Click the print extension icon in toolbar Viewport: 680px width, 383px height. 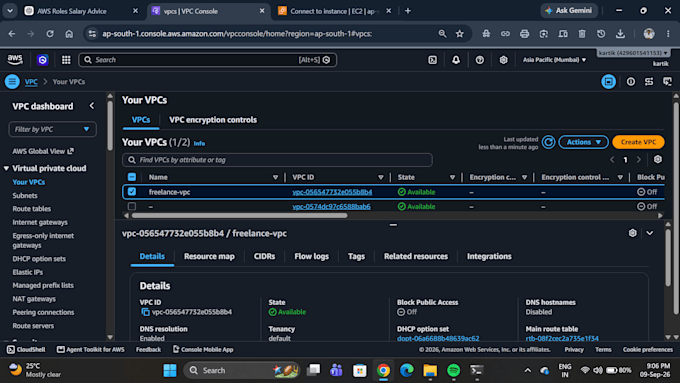524,34
